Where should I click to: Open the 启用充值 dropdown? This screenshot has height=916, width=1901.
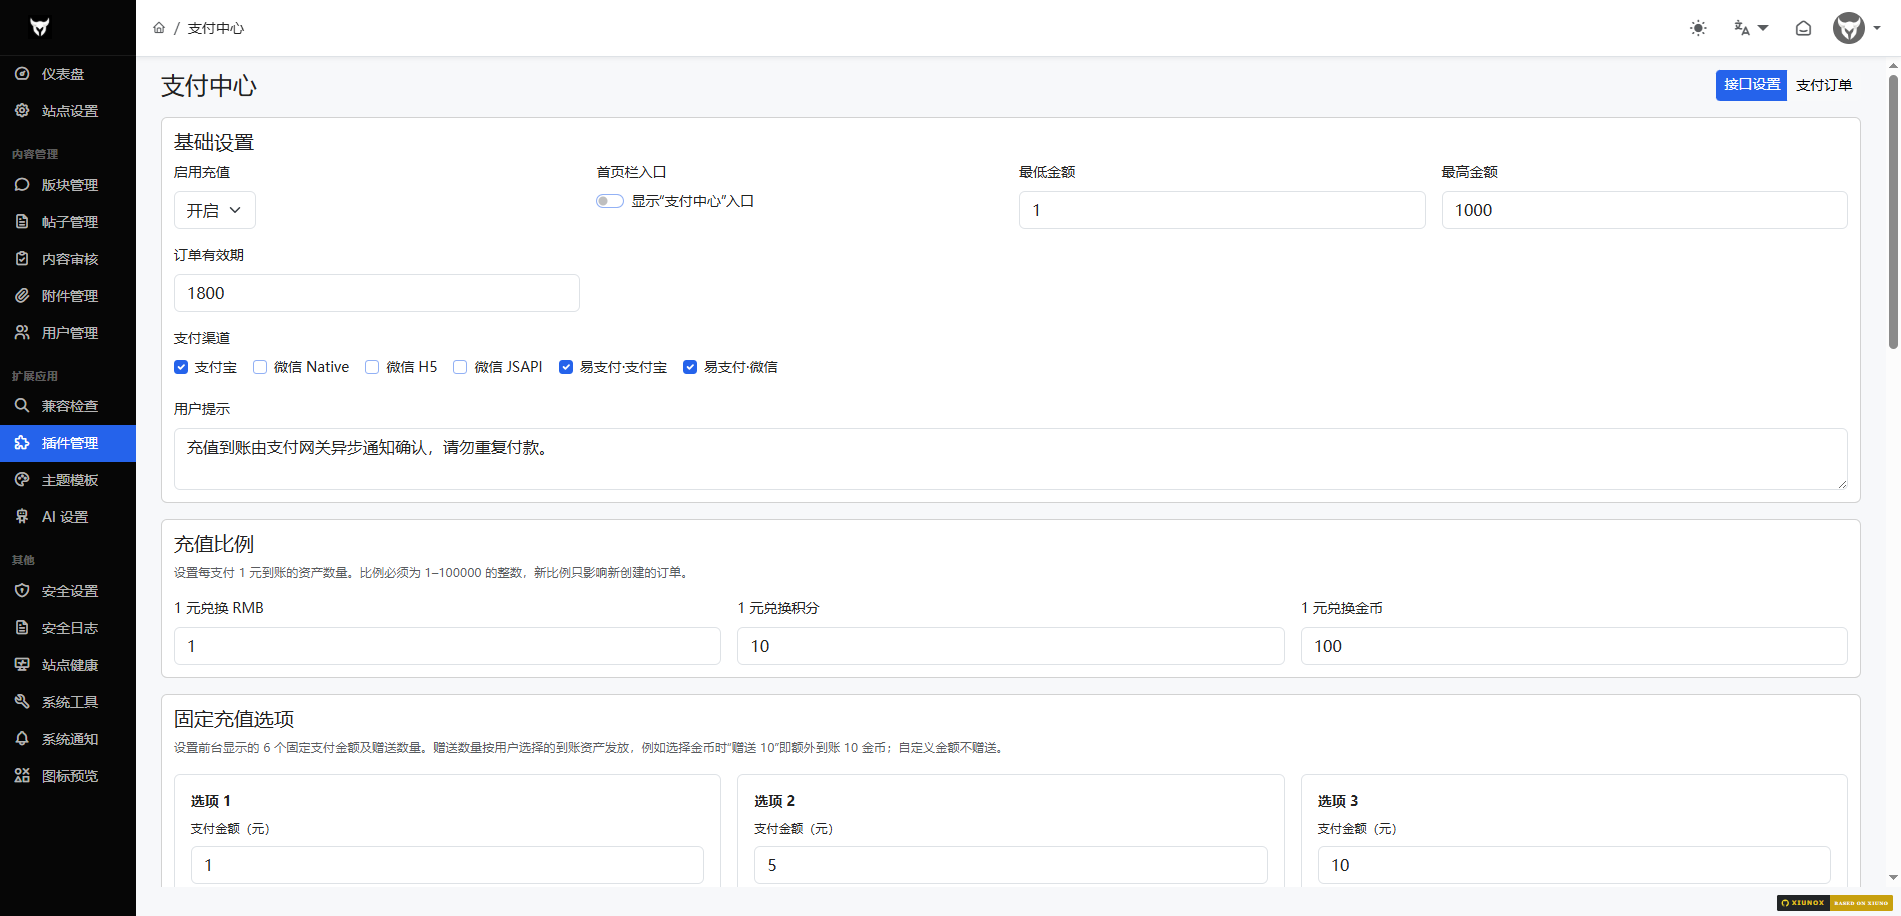tap(215, 210)
